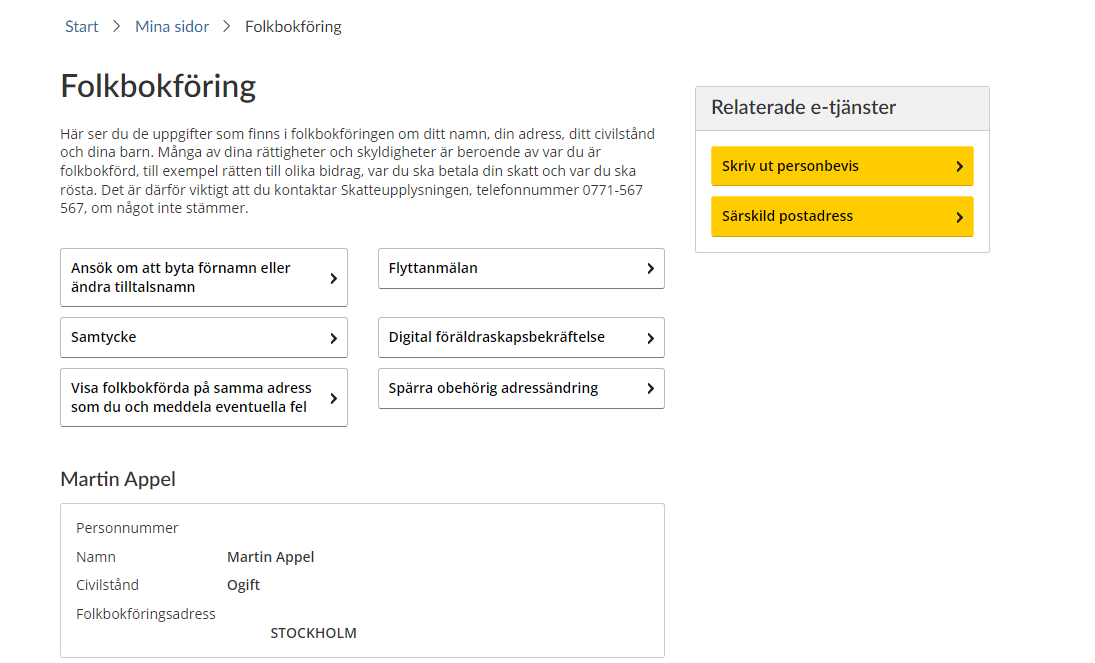Open Spärra obehörig adressändring
Viewport: 1095px width, 663px height.
(x=520, y=388)
